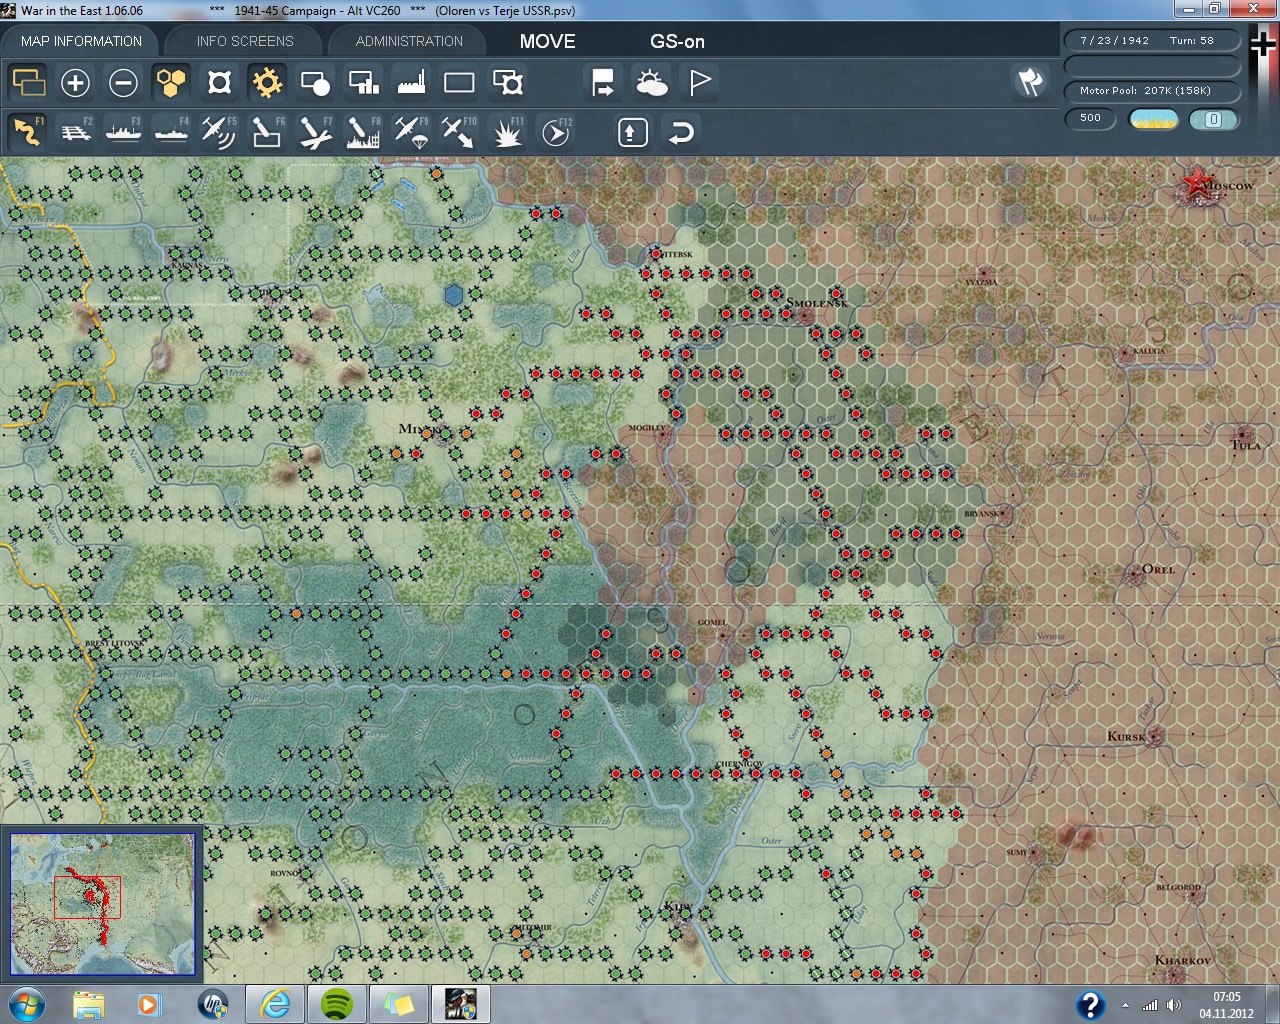This screenshot has width=1280, height=1024.
Task: Switch to the INFO SCREENS tab
Action: tap(245, 41)
